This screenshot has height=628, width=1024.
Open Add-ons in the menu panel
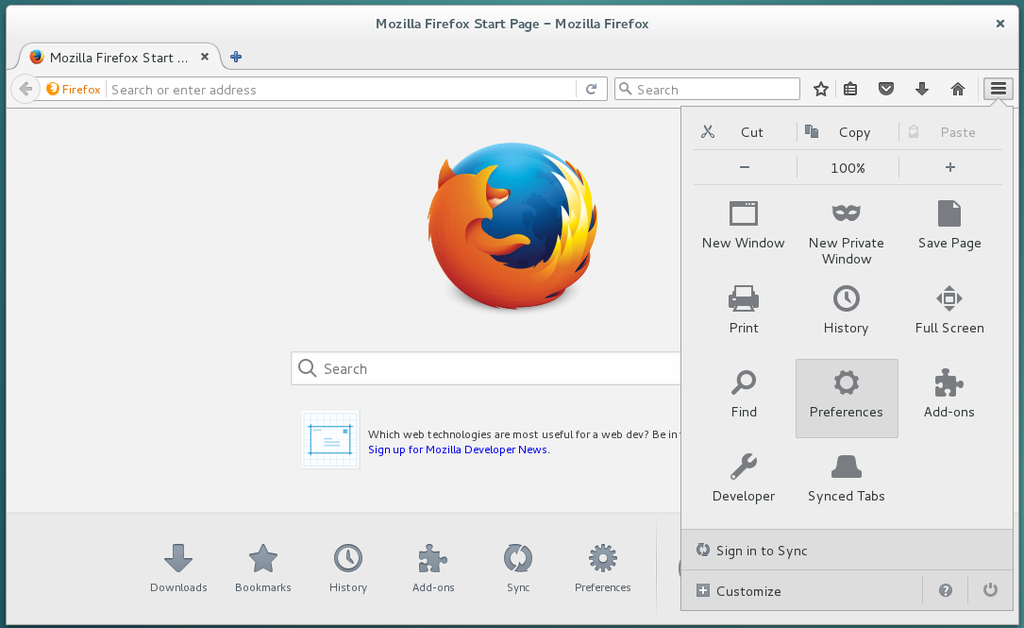tap(950, 396)
